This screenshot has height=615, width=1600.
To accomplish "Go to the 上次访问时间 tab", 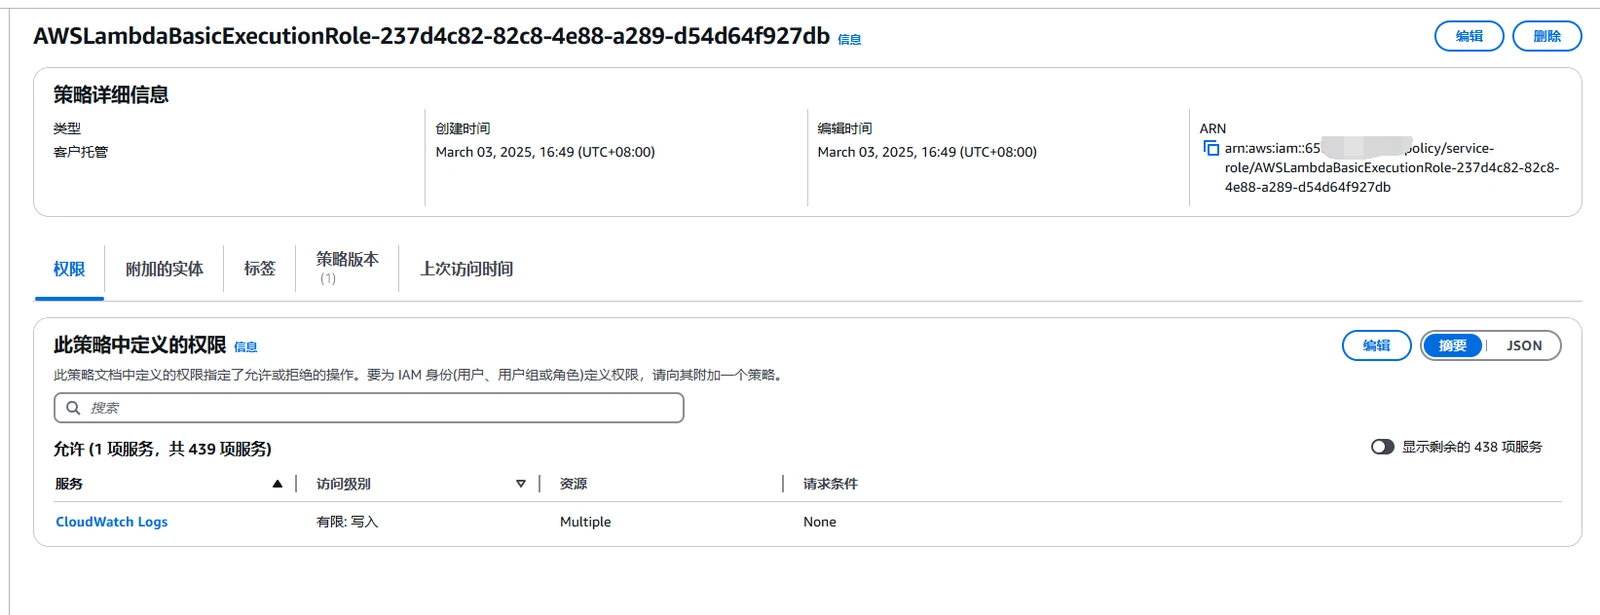I will (466, 269).
